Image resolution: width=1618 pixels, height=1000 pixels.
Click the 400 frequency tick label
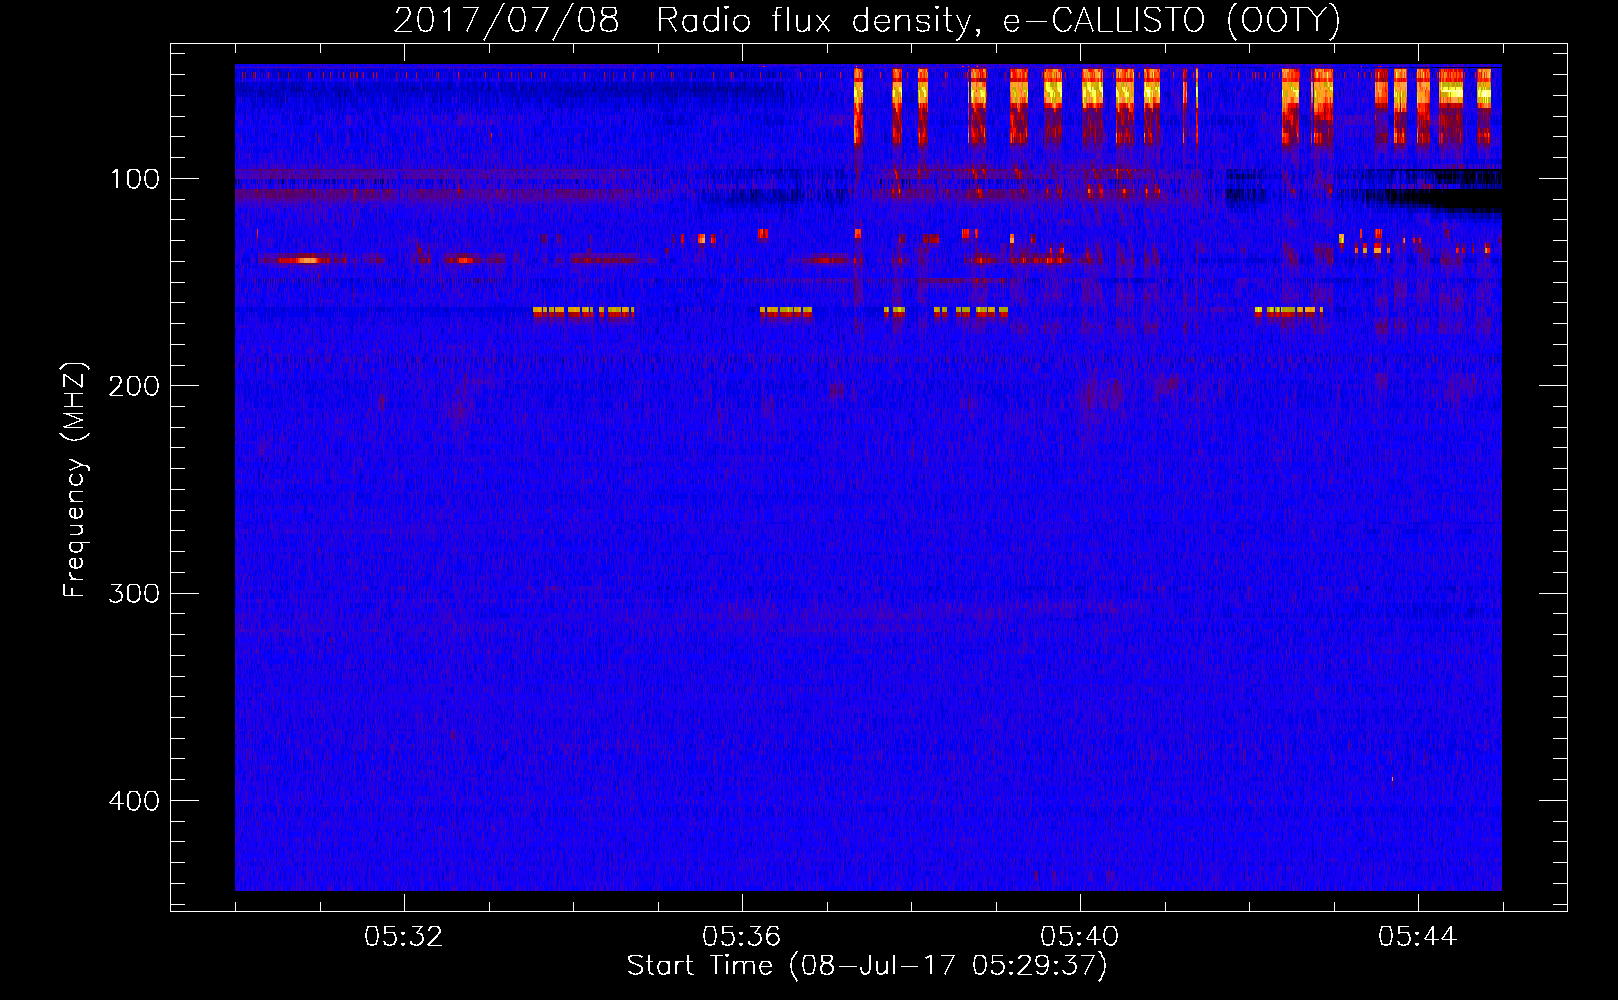point(134,801)
